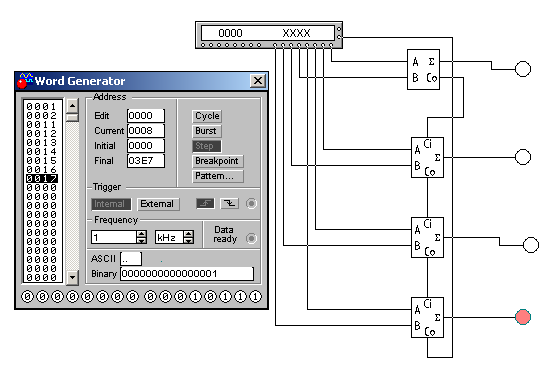Click the kHz frequency unit field
The width and height of the screenshot is (552, 368).
pos(170,237)
